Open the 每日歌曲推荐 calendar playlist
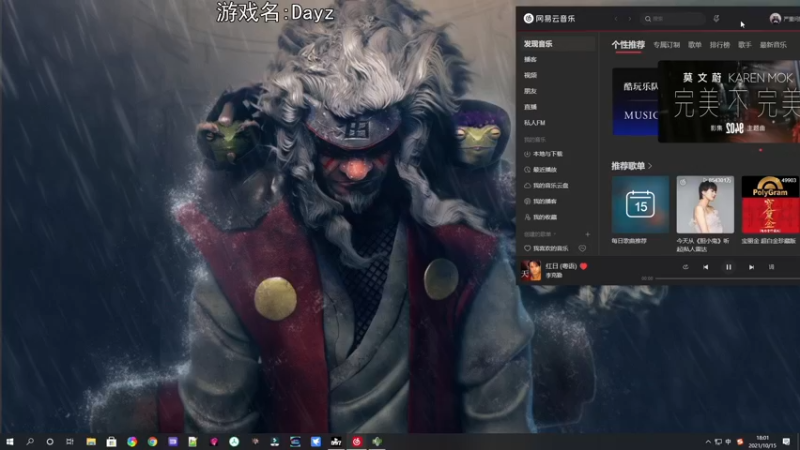The image size is (800, 450). [640, 205]
